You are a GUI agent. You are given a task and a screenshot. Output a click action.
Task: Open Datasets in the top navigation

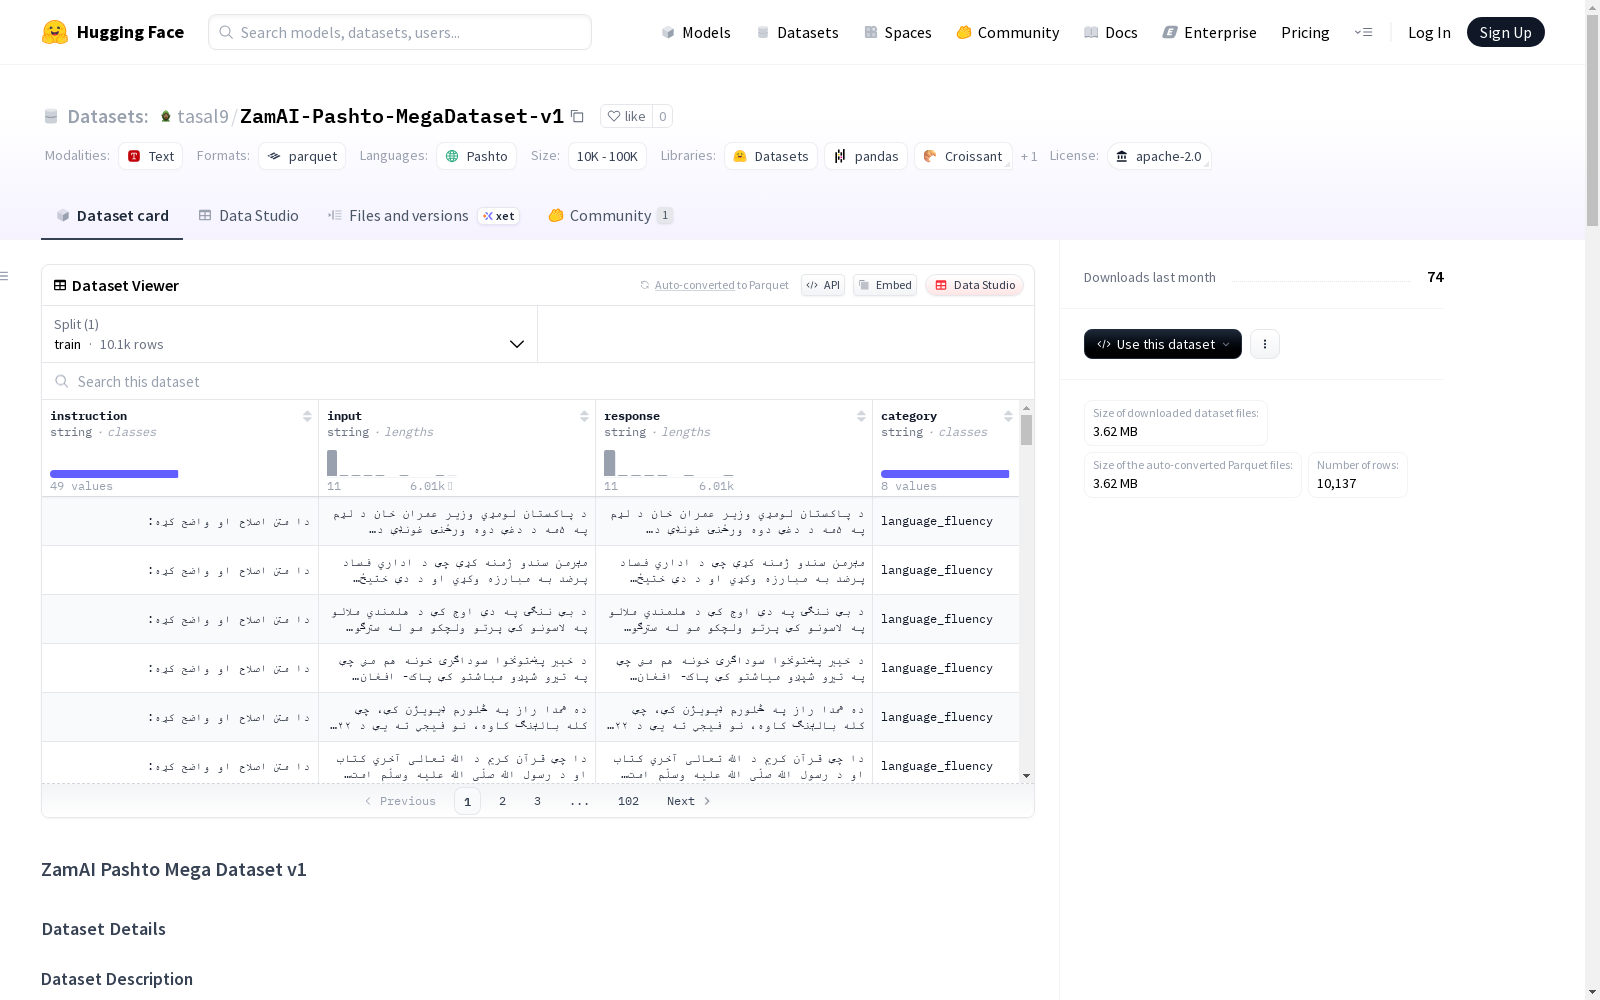pos(797,32)
